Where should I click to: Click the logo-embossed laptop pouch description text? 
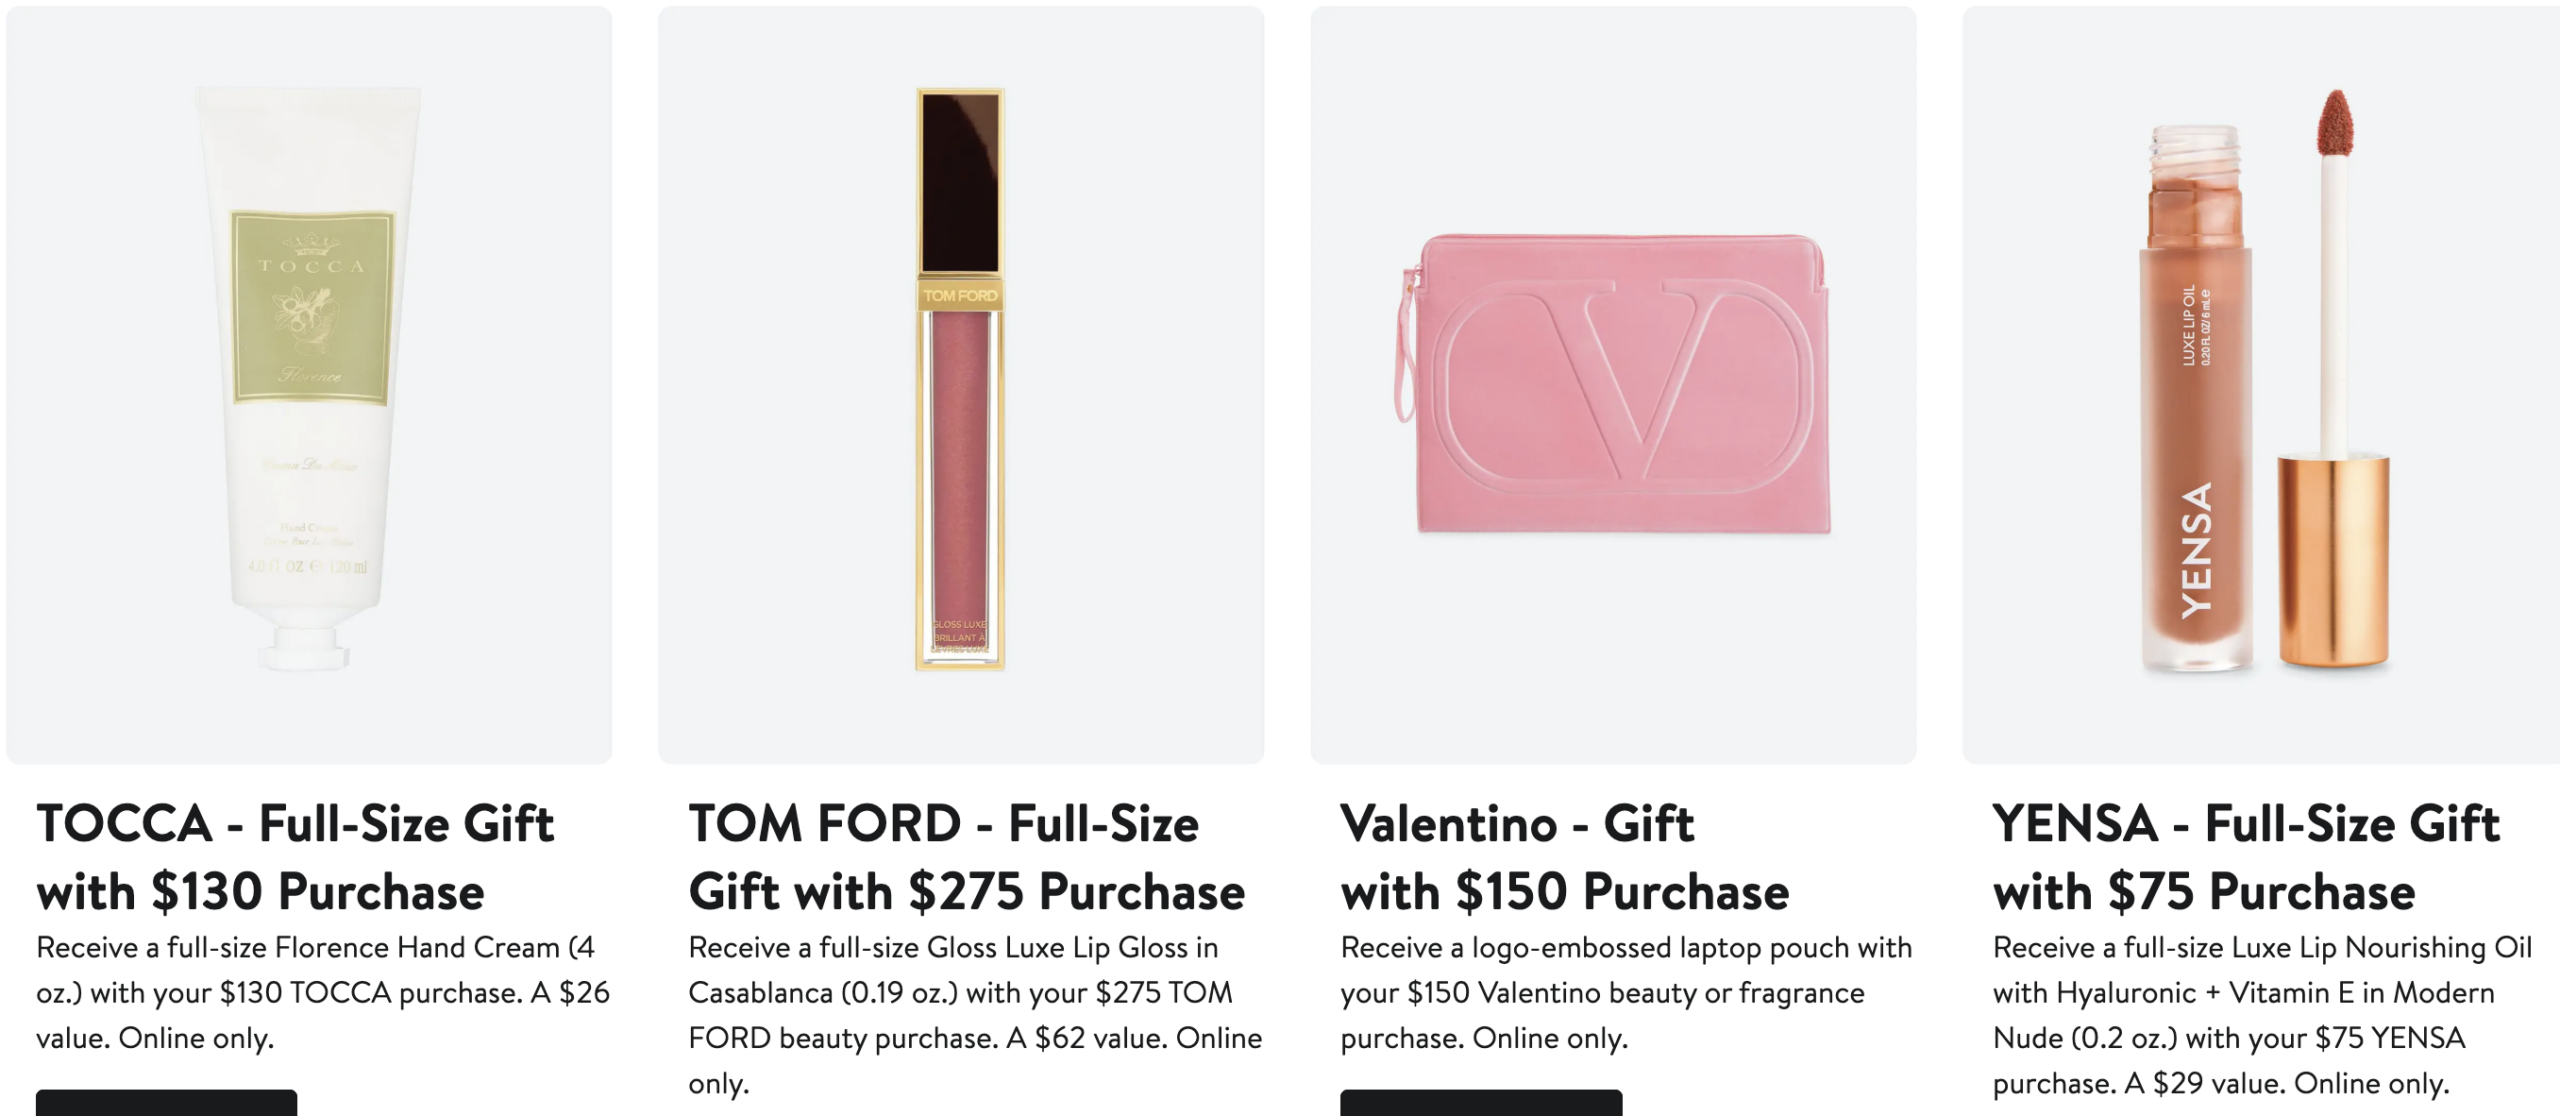click(1625, 993)
